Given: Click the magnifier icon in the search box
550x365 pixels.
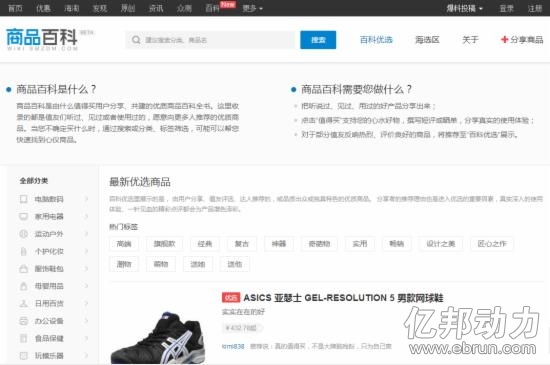Looking at the screenshot, I should pyautogui.click(x=136, y=40).
